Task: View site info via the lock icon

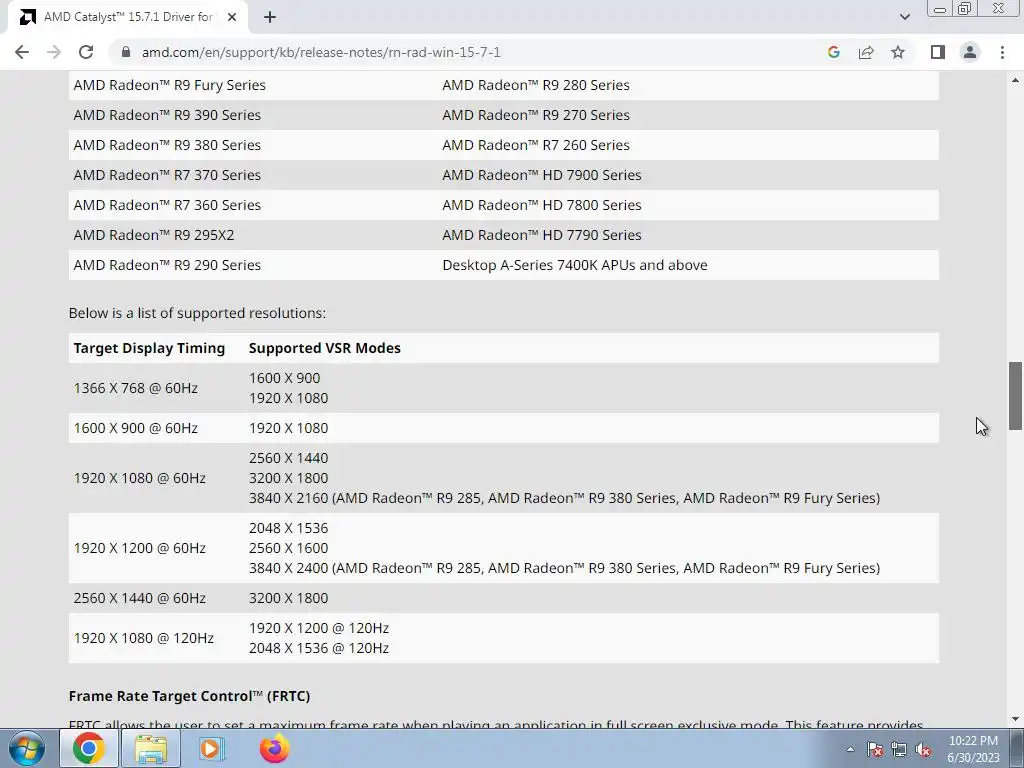Action: point(126,52)
